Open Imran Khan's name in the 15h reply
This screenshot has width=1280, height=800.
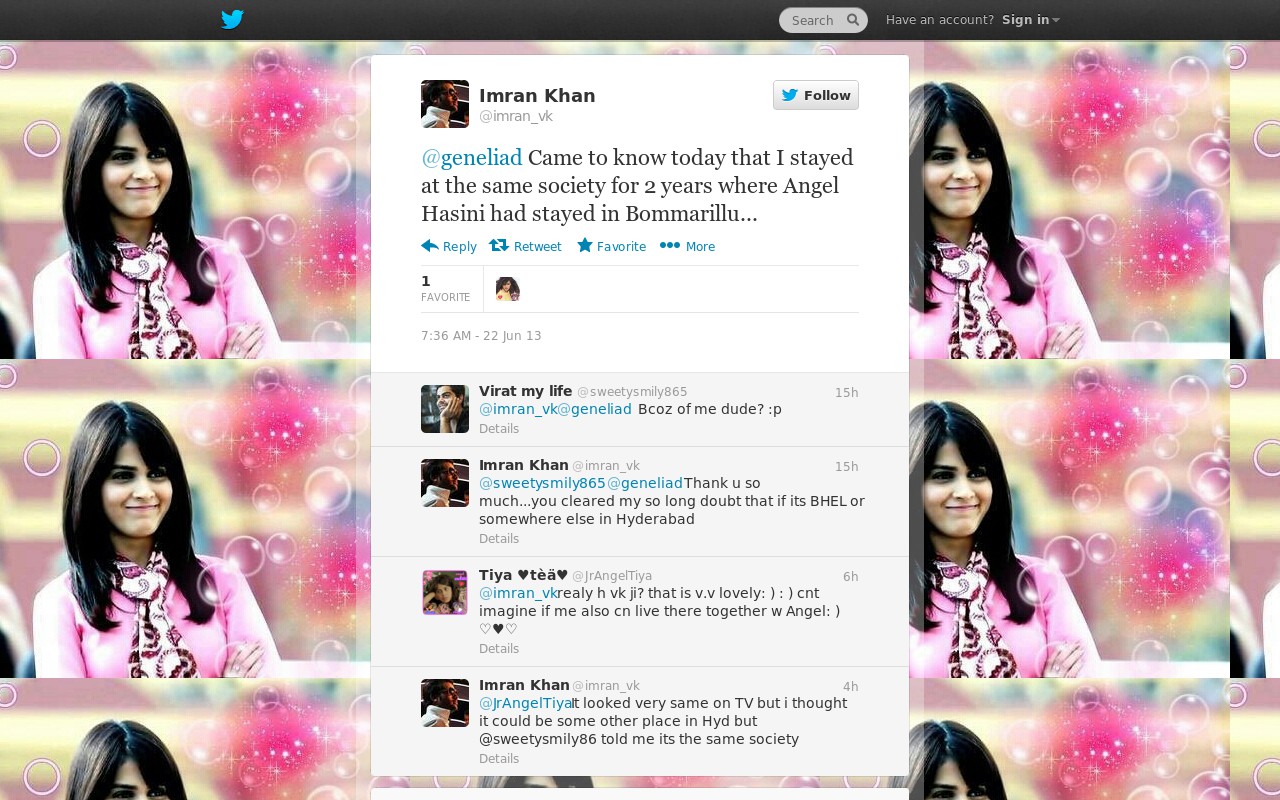click(x=524, y=465)
